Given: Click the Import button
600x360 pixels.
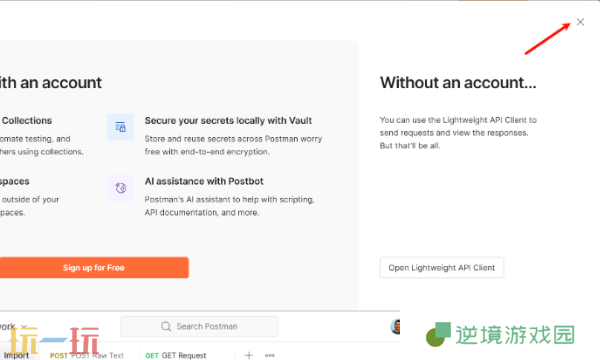Looking at the screenshot, I should 16,355.
